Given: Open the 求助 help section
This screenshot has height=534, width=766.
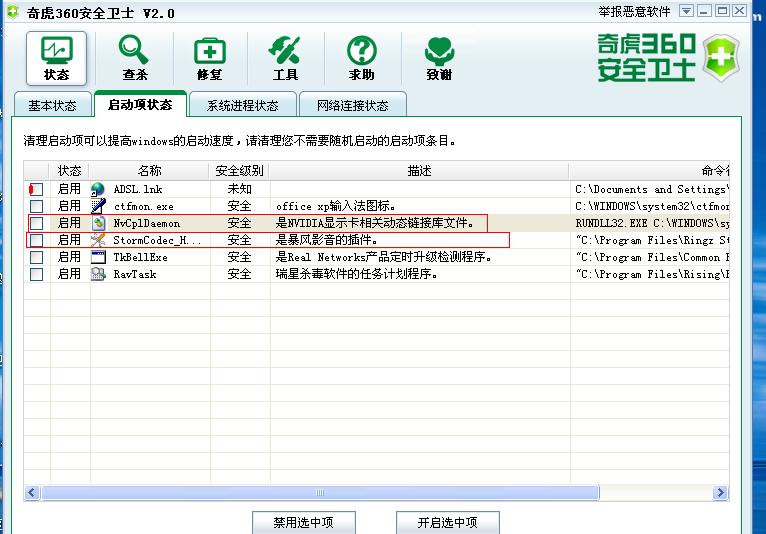Looking at the screenshot, I should 362,59.
